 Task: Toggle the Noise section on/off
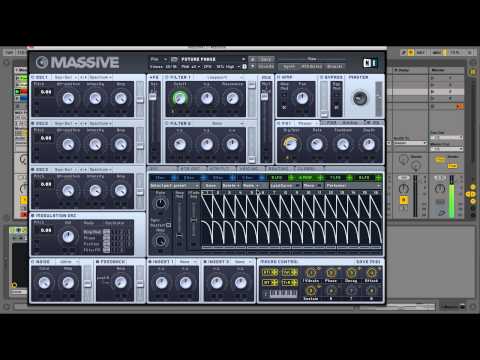click(33, 262)
